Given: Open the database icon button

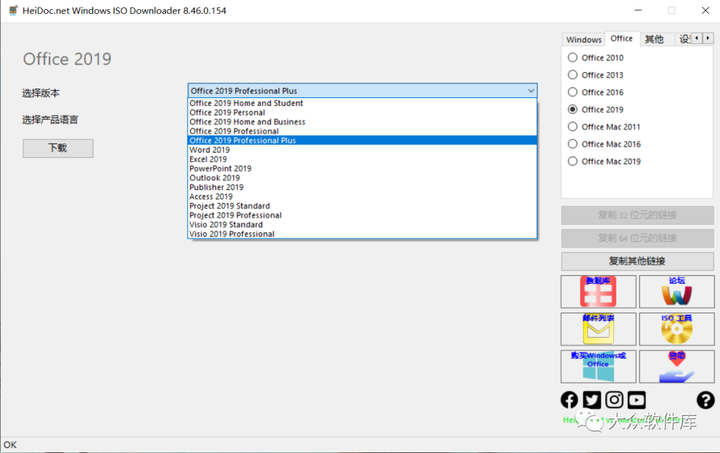Looking at the screenshot, I should (x=598, y=291).
